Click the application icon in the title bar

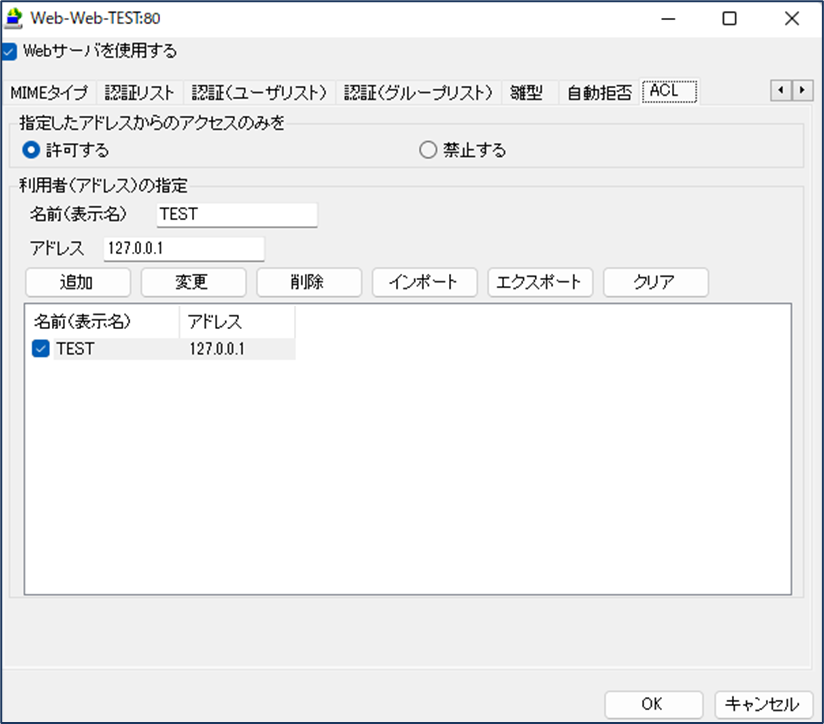[14, 18]
